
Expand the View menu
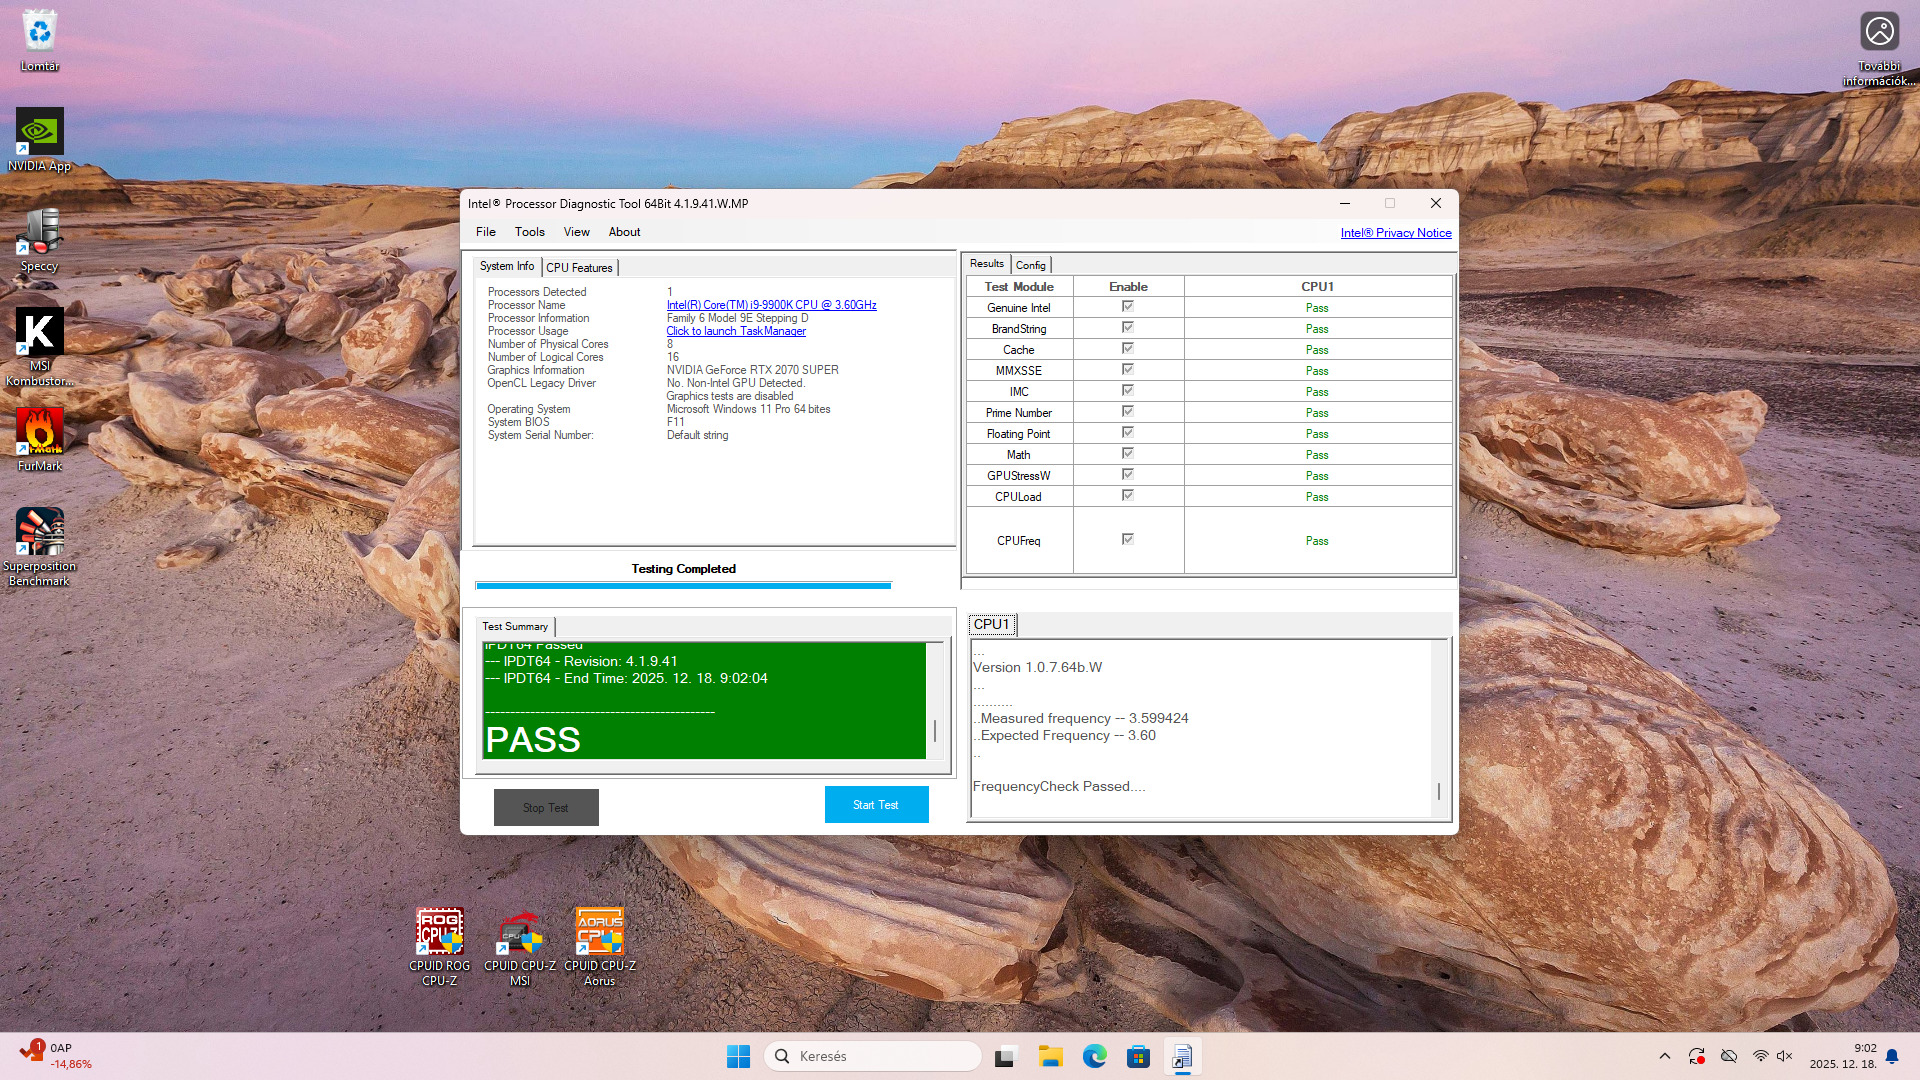pos(576,232)
